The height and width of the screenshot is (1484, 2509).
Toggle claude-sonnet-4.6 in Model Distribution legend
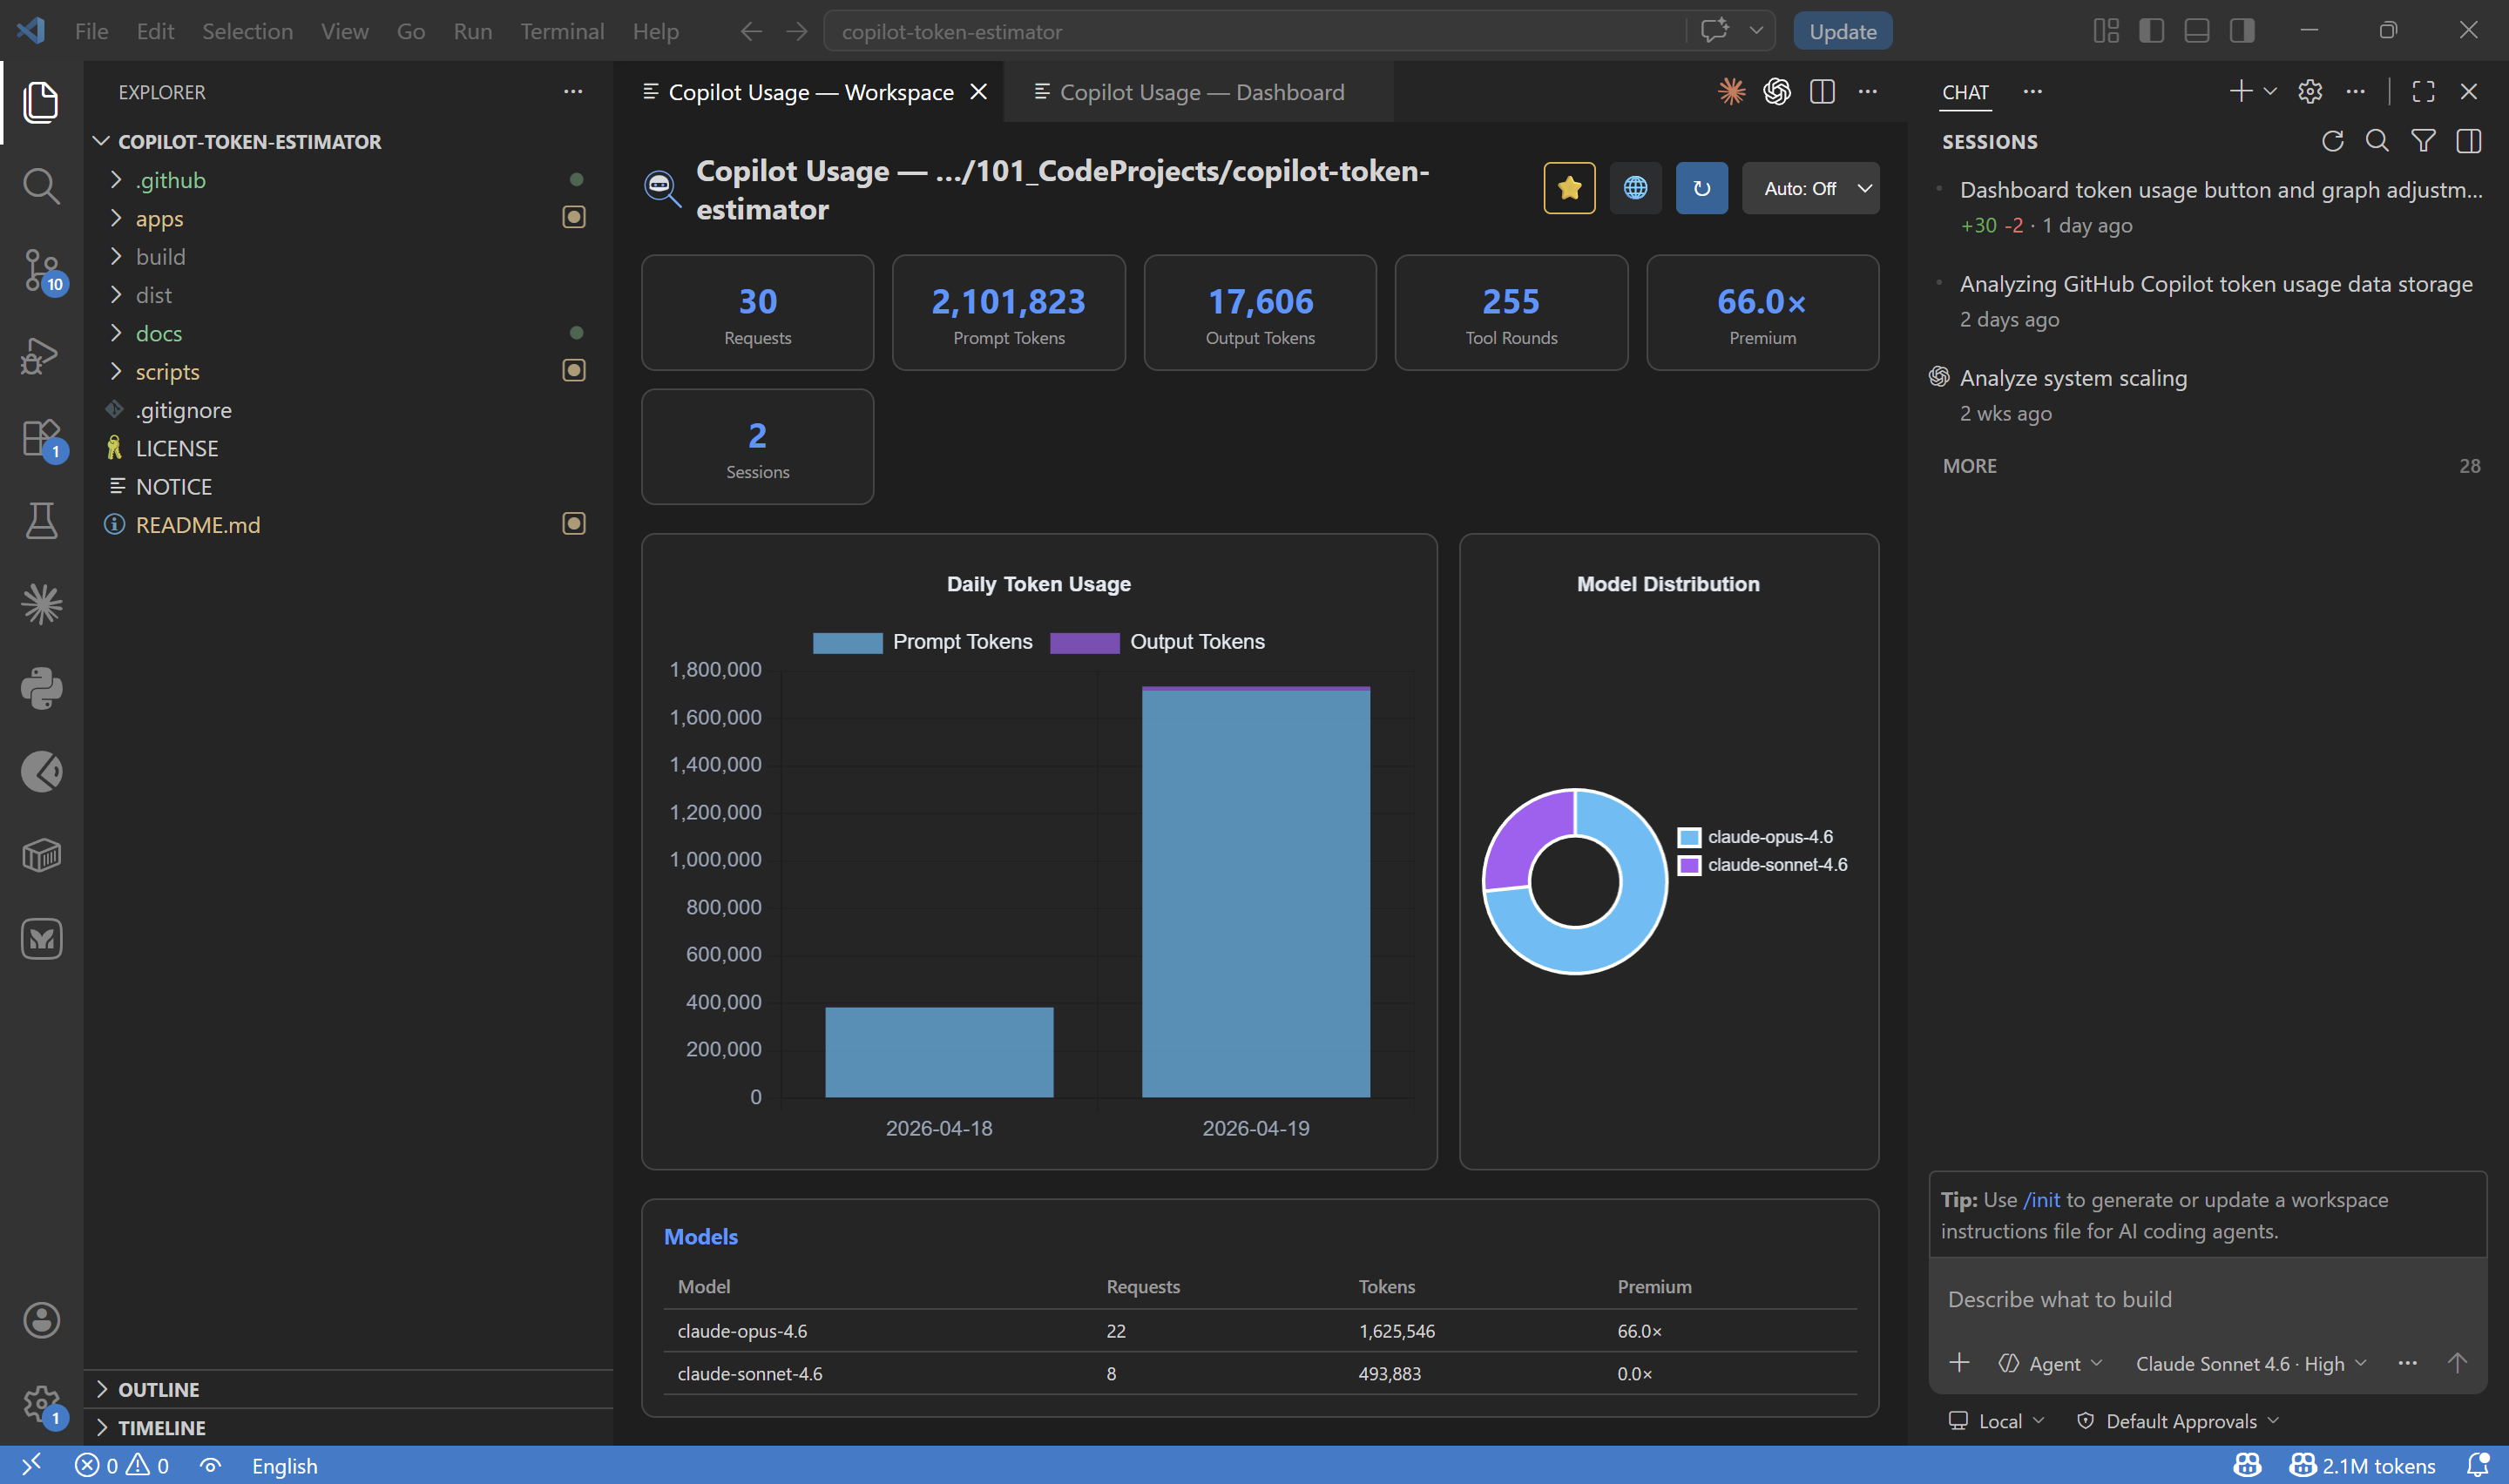coord(1763,865)
